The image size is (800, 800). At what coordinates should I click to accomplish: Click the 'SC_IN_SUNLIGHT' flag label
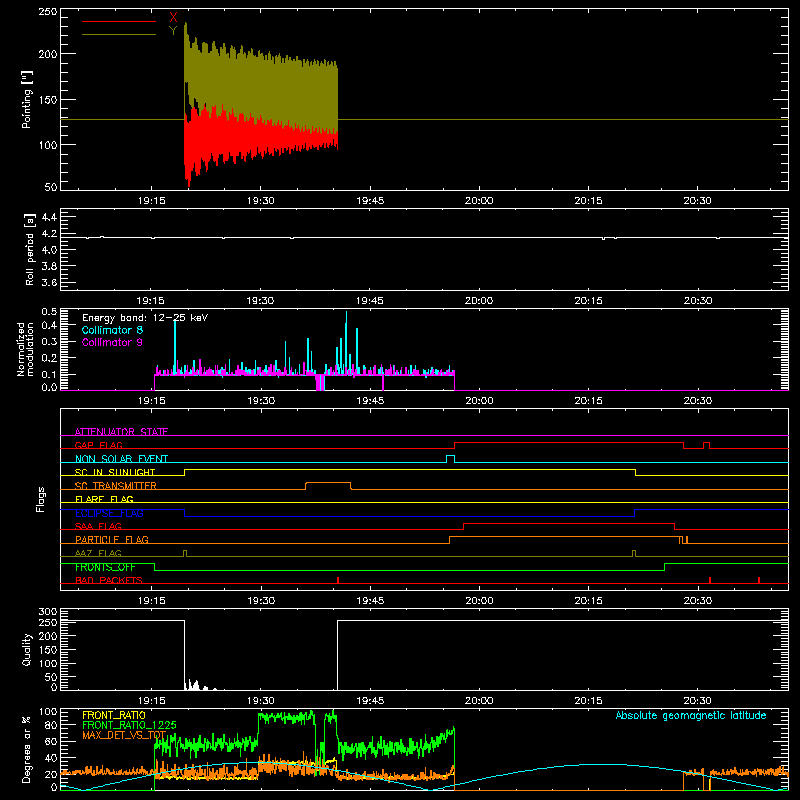click(115, 472)
